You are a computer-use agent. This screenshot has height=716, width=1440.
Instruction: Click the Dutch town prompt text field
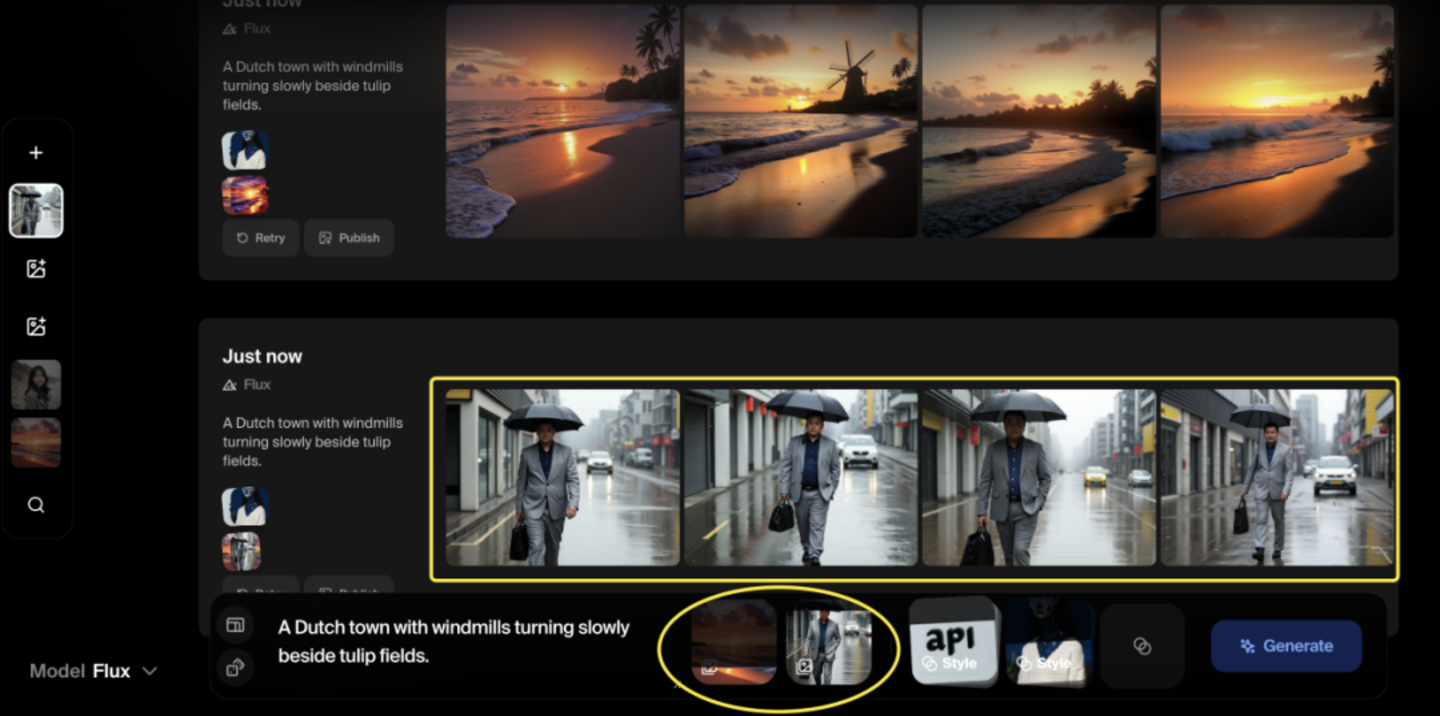[455, 641]
